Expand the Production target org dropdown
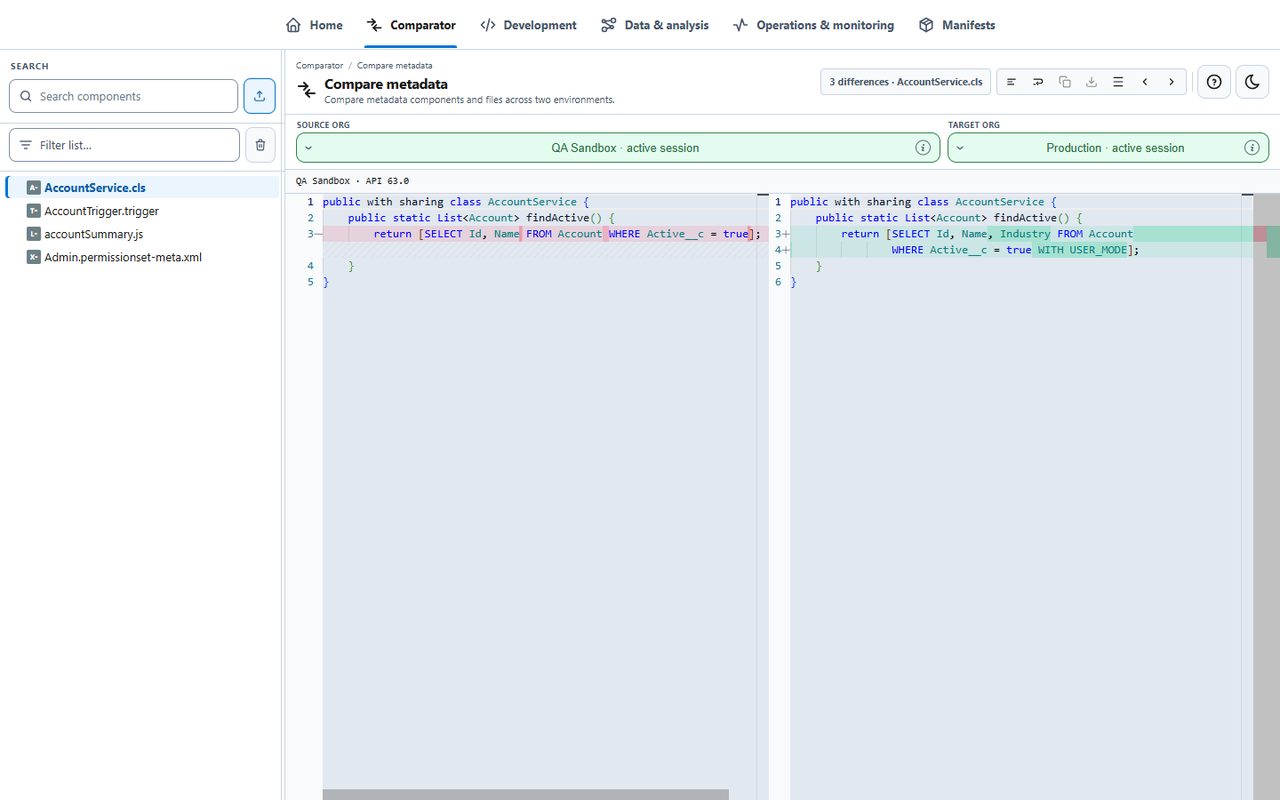 1108,148
